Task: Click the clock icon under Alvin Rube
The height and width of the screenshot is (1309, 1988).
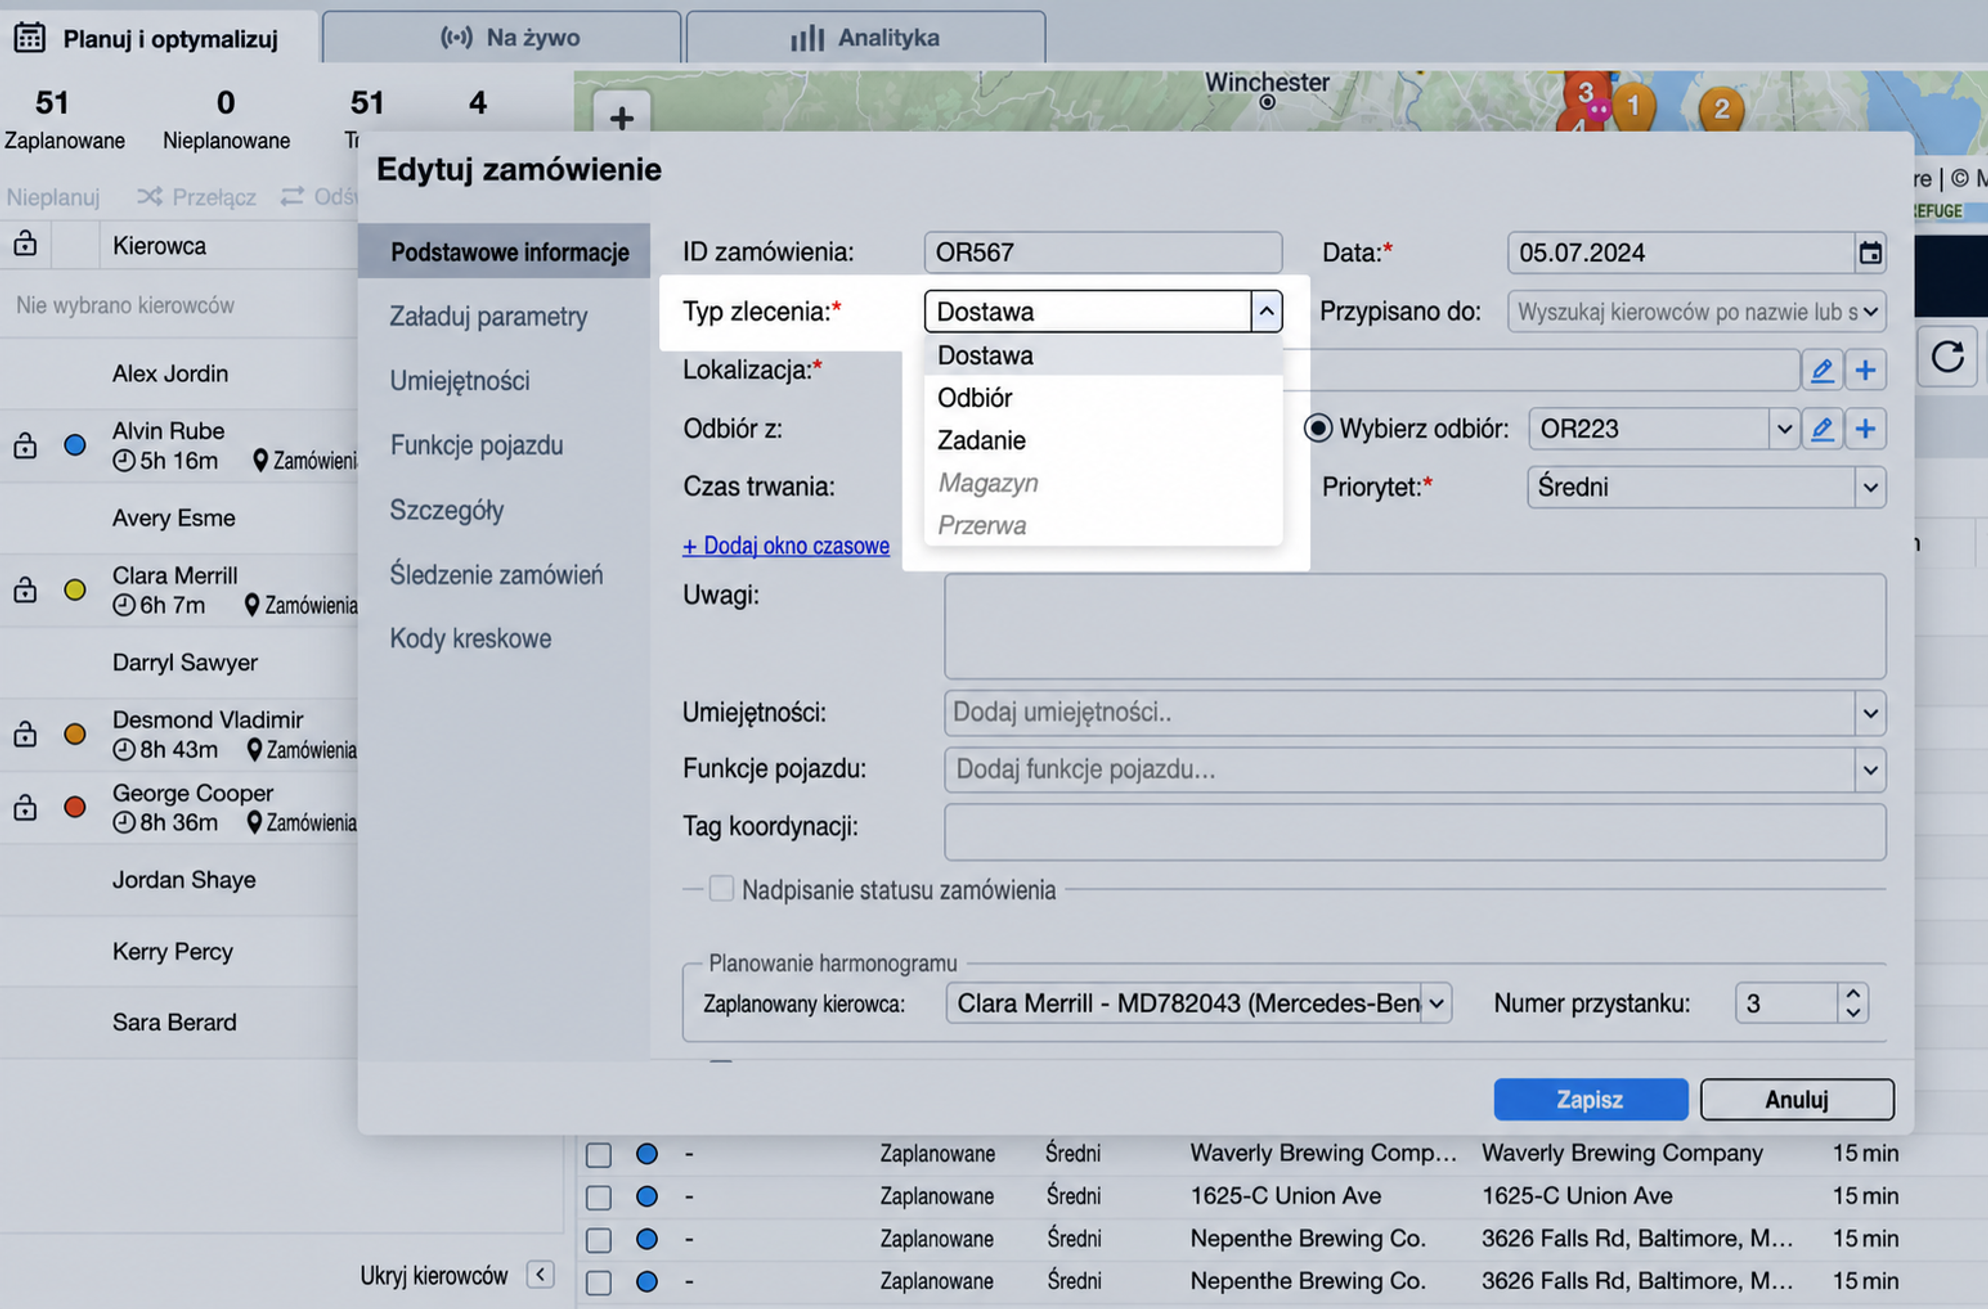Action: (124, 461)
